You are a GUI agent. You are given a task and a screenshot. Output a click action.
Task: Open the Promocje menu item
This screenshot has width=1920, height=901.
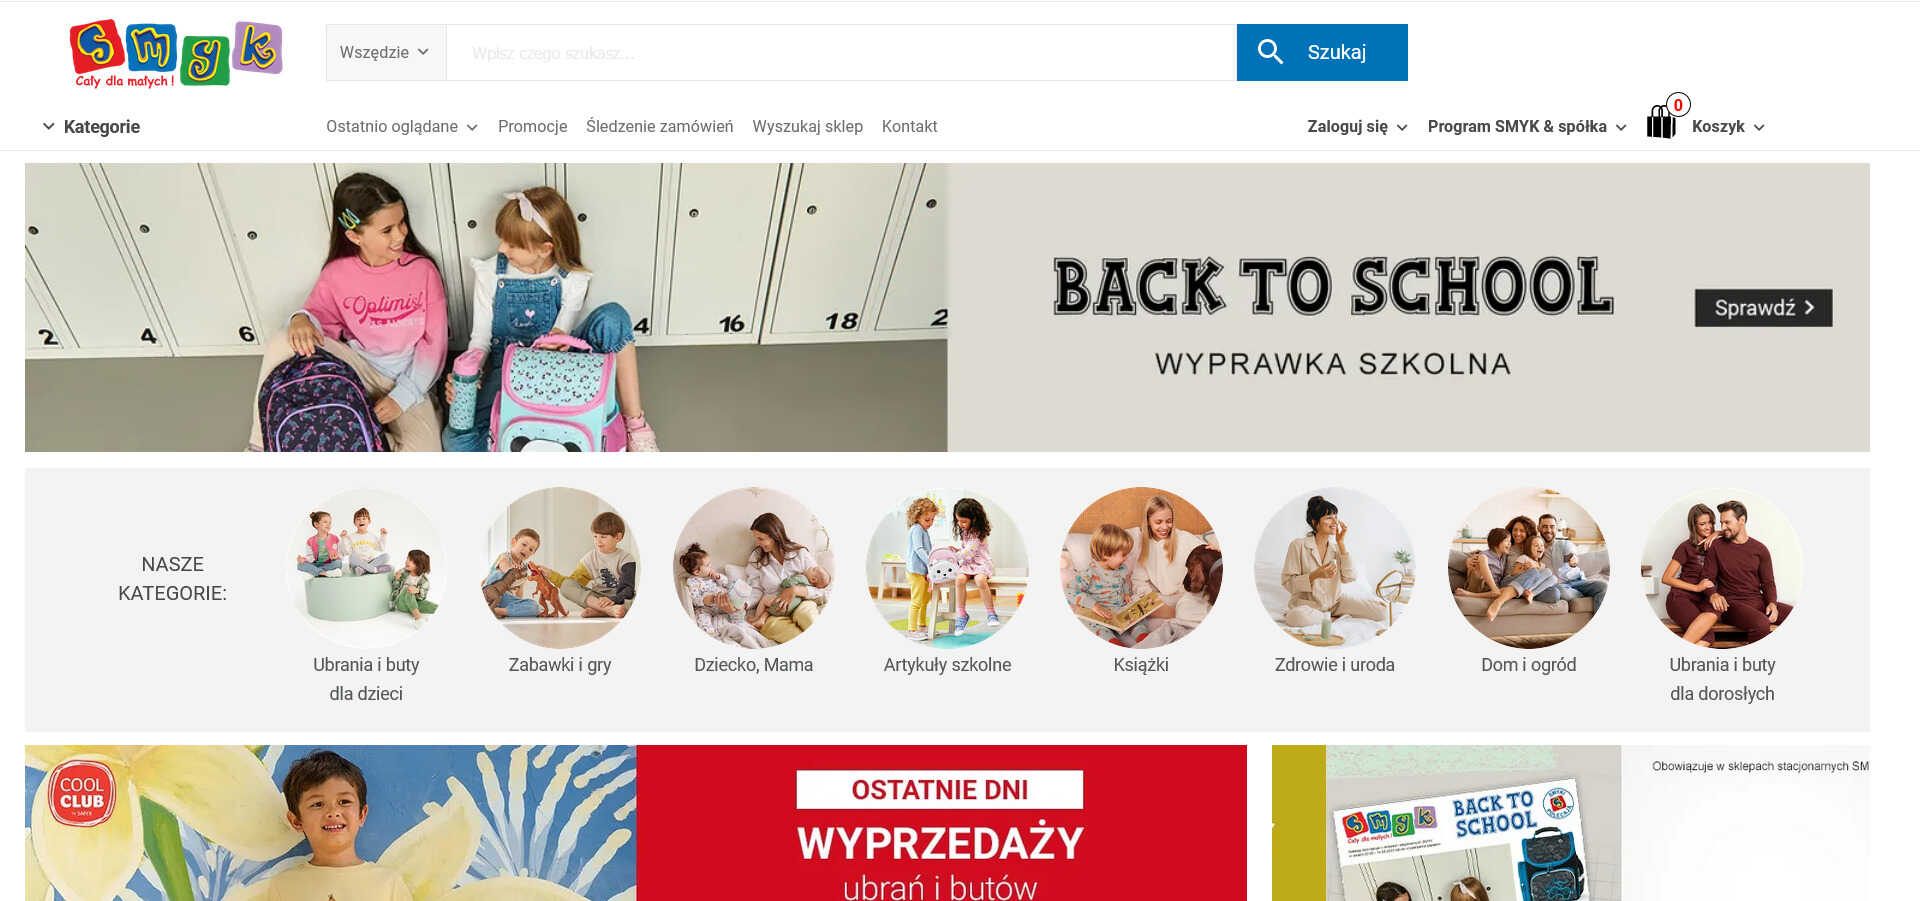click(532, 127)
